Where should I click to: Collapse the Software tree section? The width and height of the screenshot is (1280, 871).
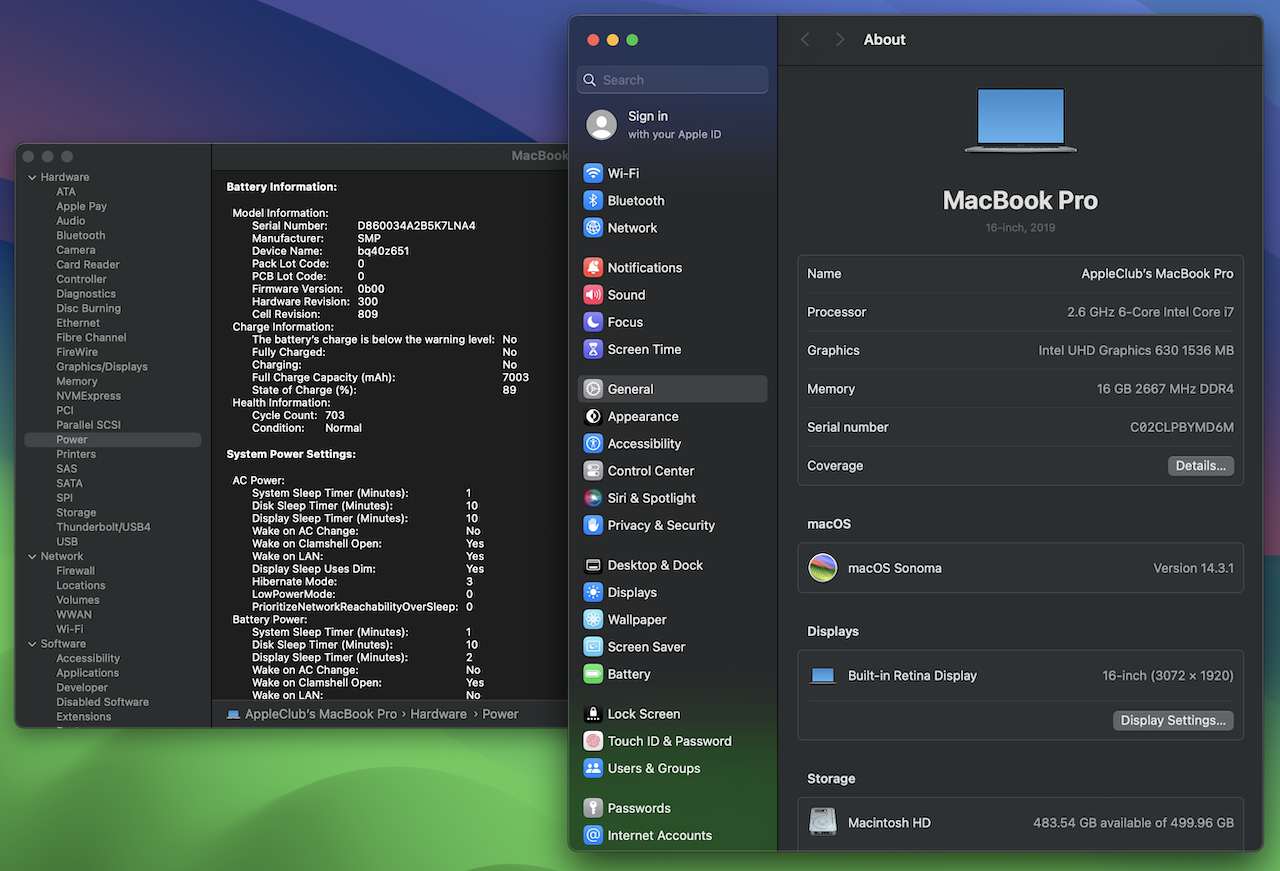(31, 644)
